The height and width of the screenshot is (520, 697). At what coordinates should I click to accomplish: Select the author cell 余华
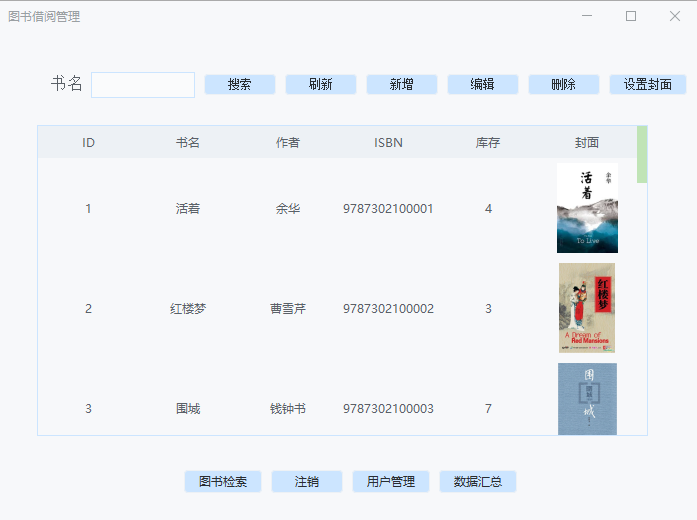[288, 208]
